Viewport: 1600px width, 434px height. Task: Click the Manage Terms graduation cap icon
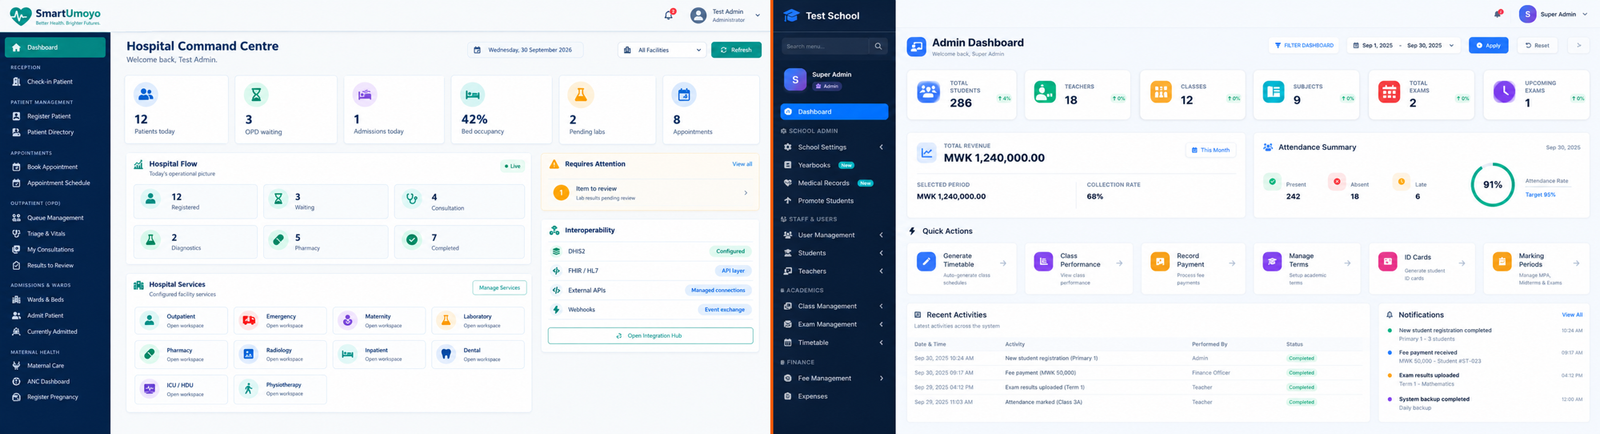tap(1272, 262)
